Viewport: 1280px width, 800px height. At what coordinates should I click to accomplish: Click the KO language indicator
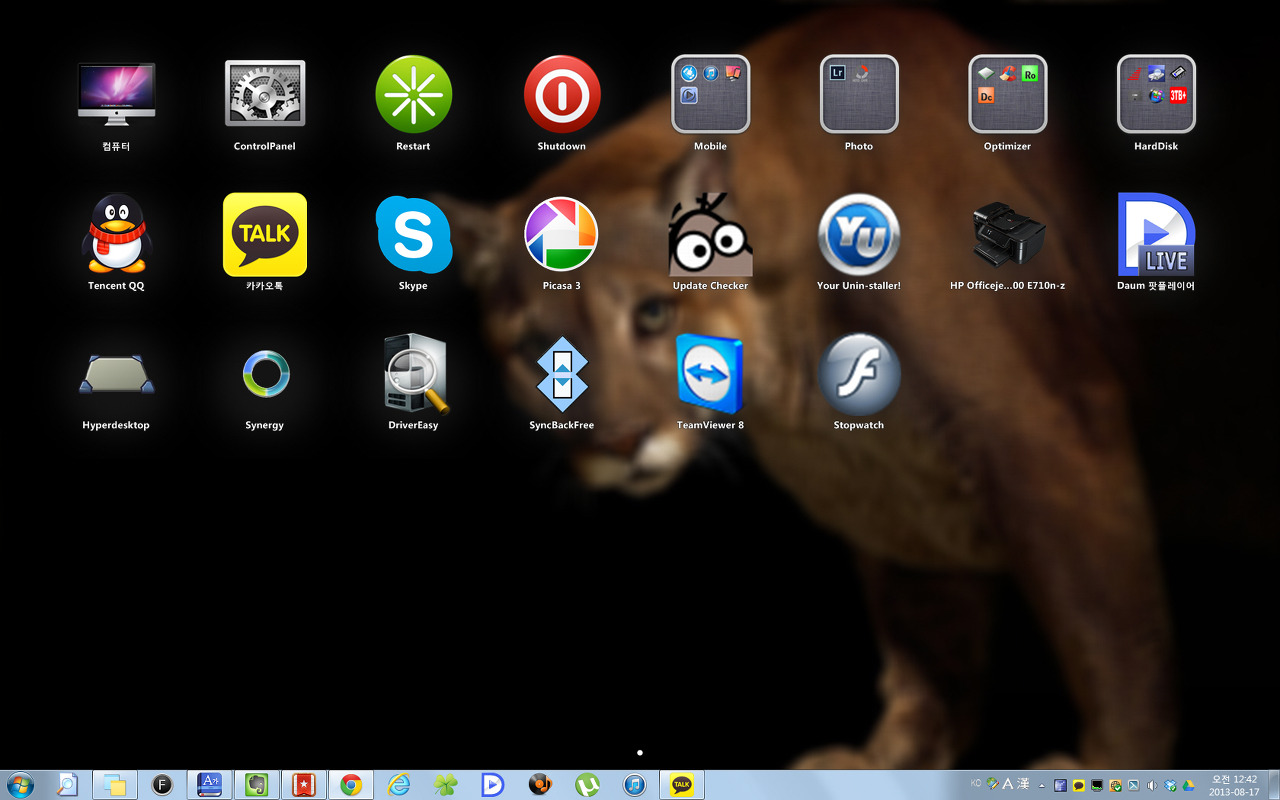click(975, 783)
